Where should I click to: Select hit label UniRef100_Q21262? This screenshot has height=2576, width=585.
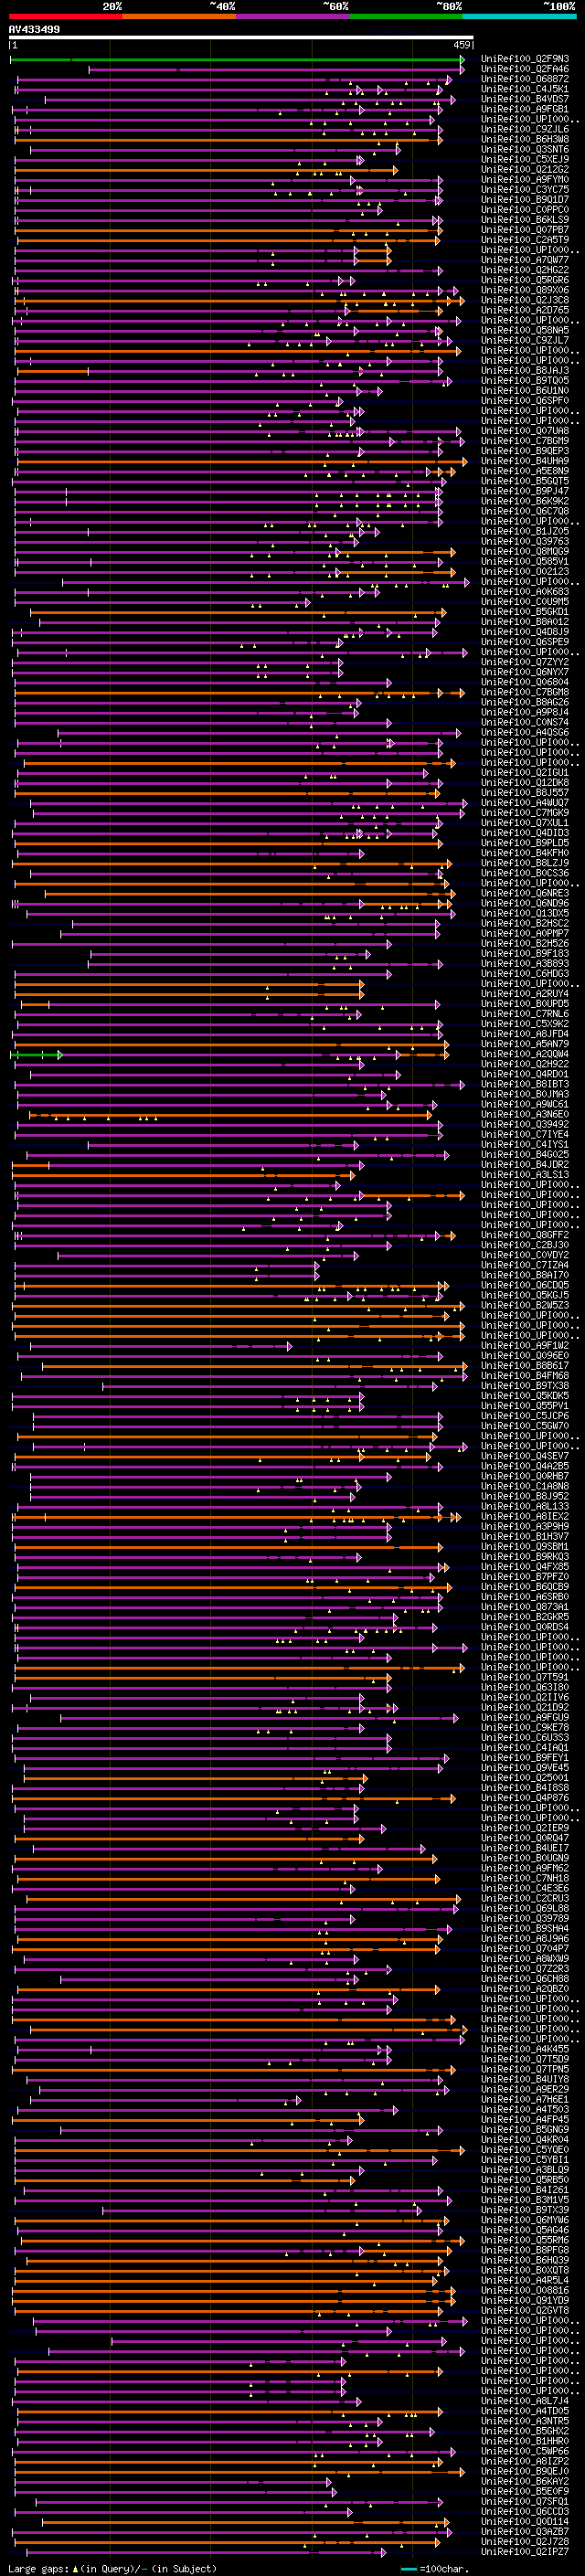525,170
